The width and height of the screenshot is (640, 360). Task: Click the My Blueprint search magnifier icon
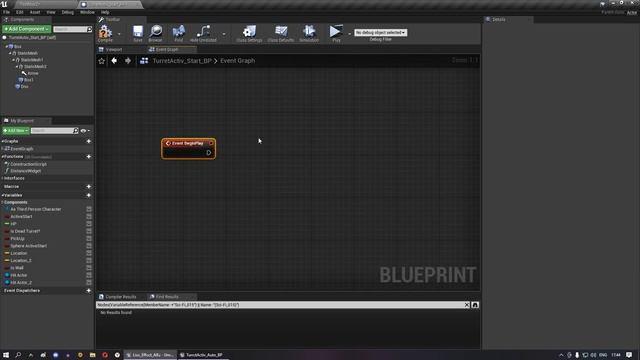pos(76,131)
